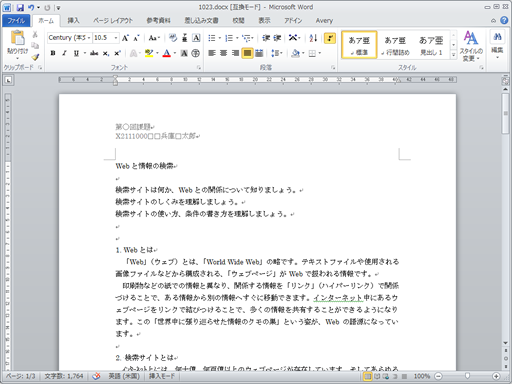512x384 pixels.
Task: Click the zoom slider handle
Action: 467,376
